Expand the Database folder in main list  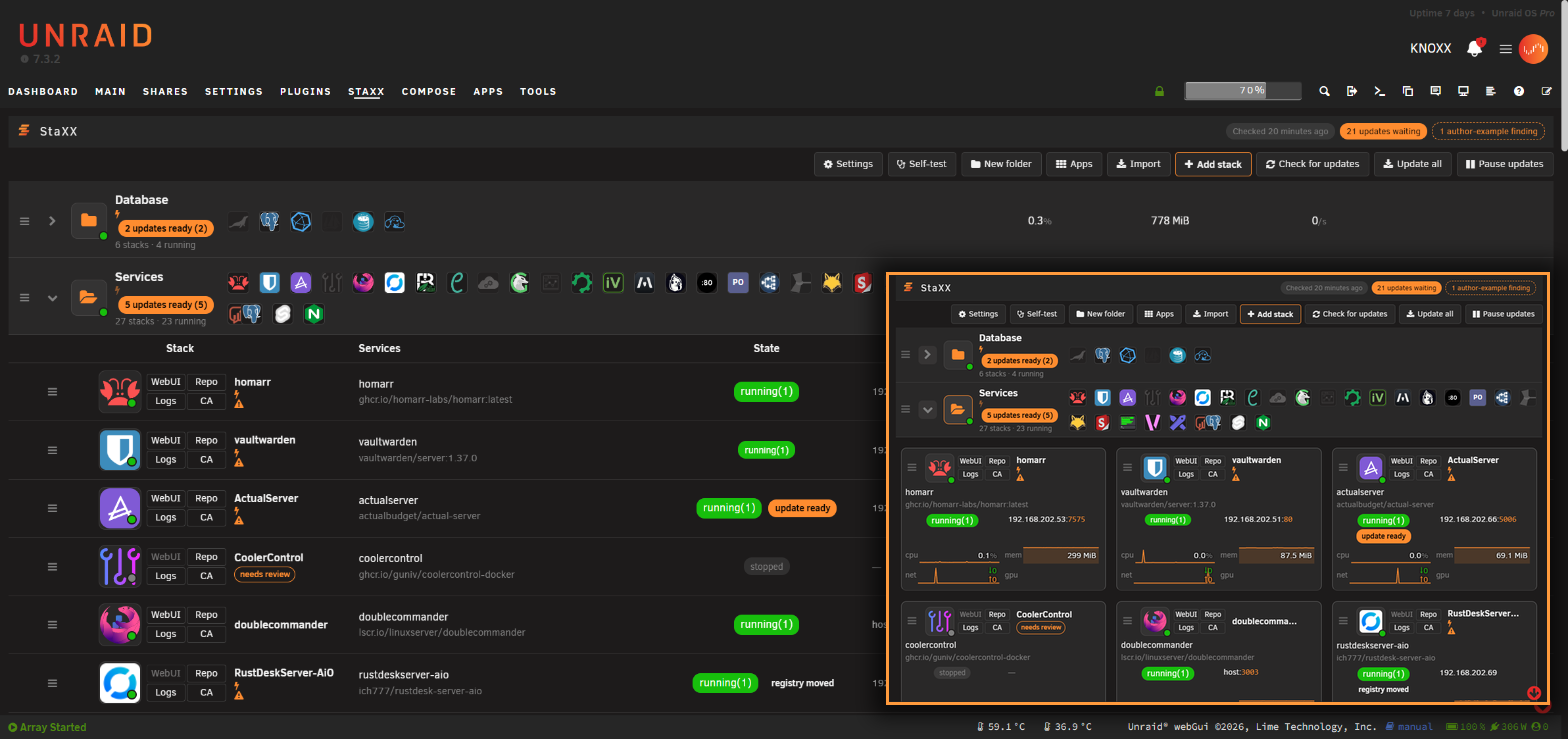coord(52,220)
